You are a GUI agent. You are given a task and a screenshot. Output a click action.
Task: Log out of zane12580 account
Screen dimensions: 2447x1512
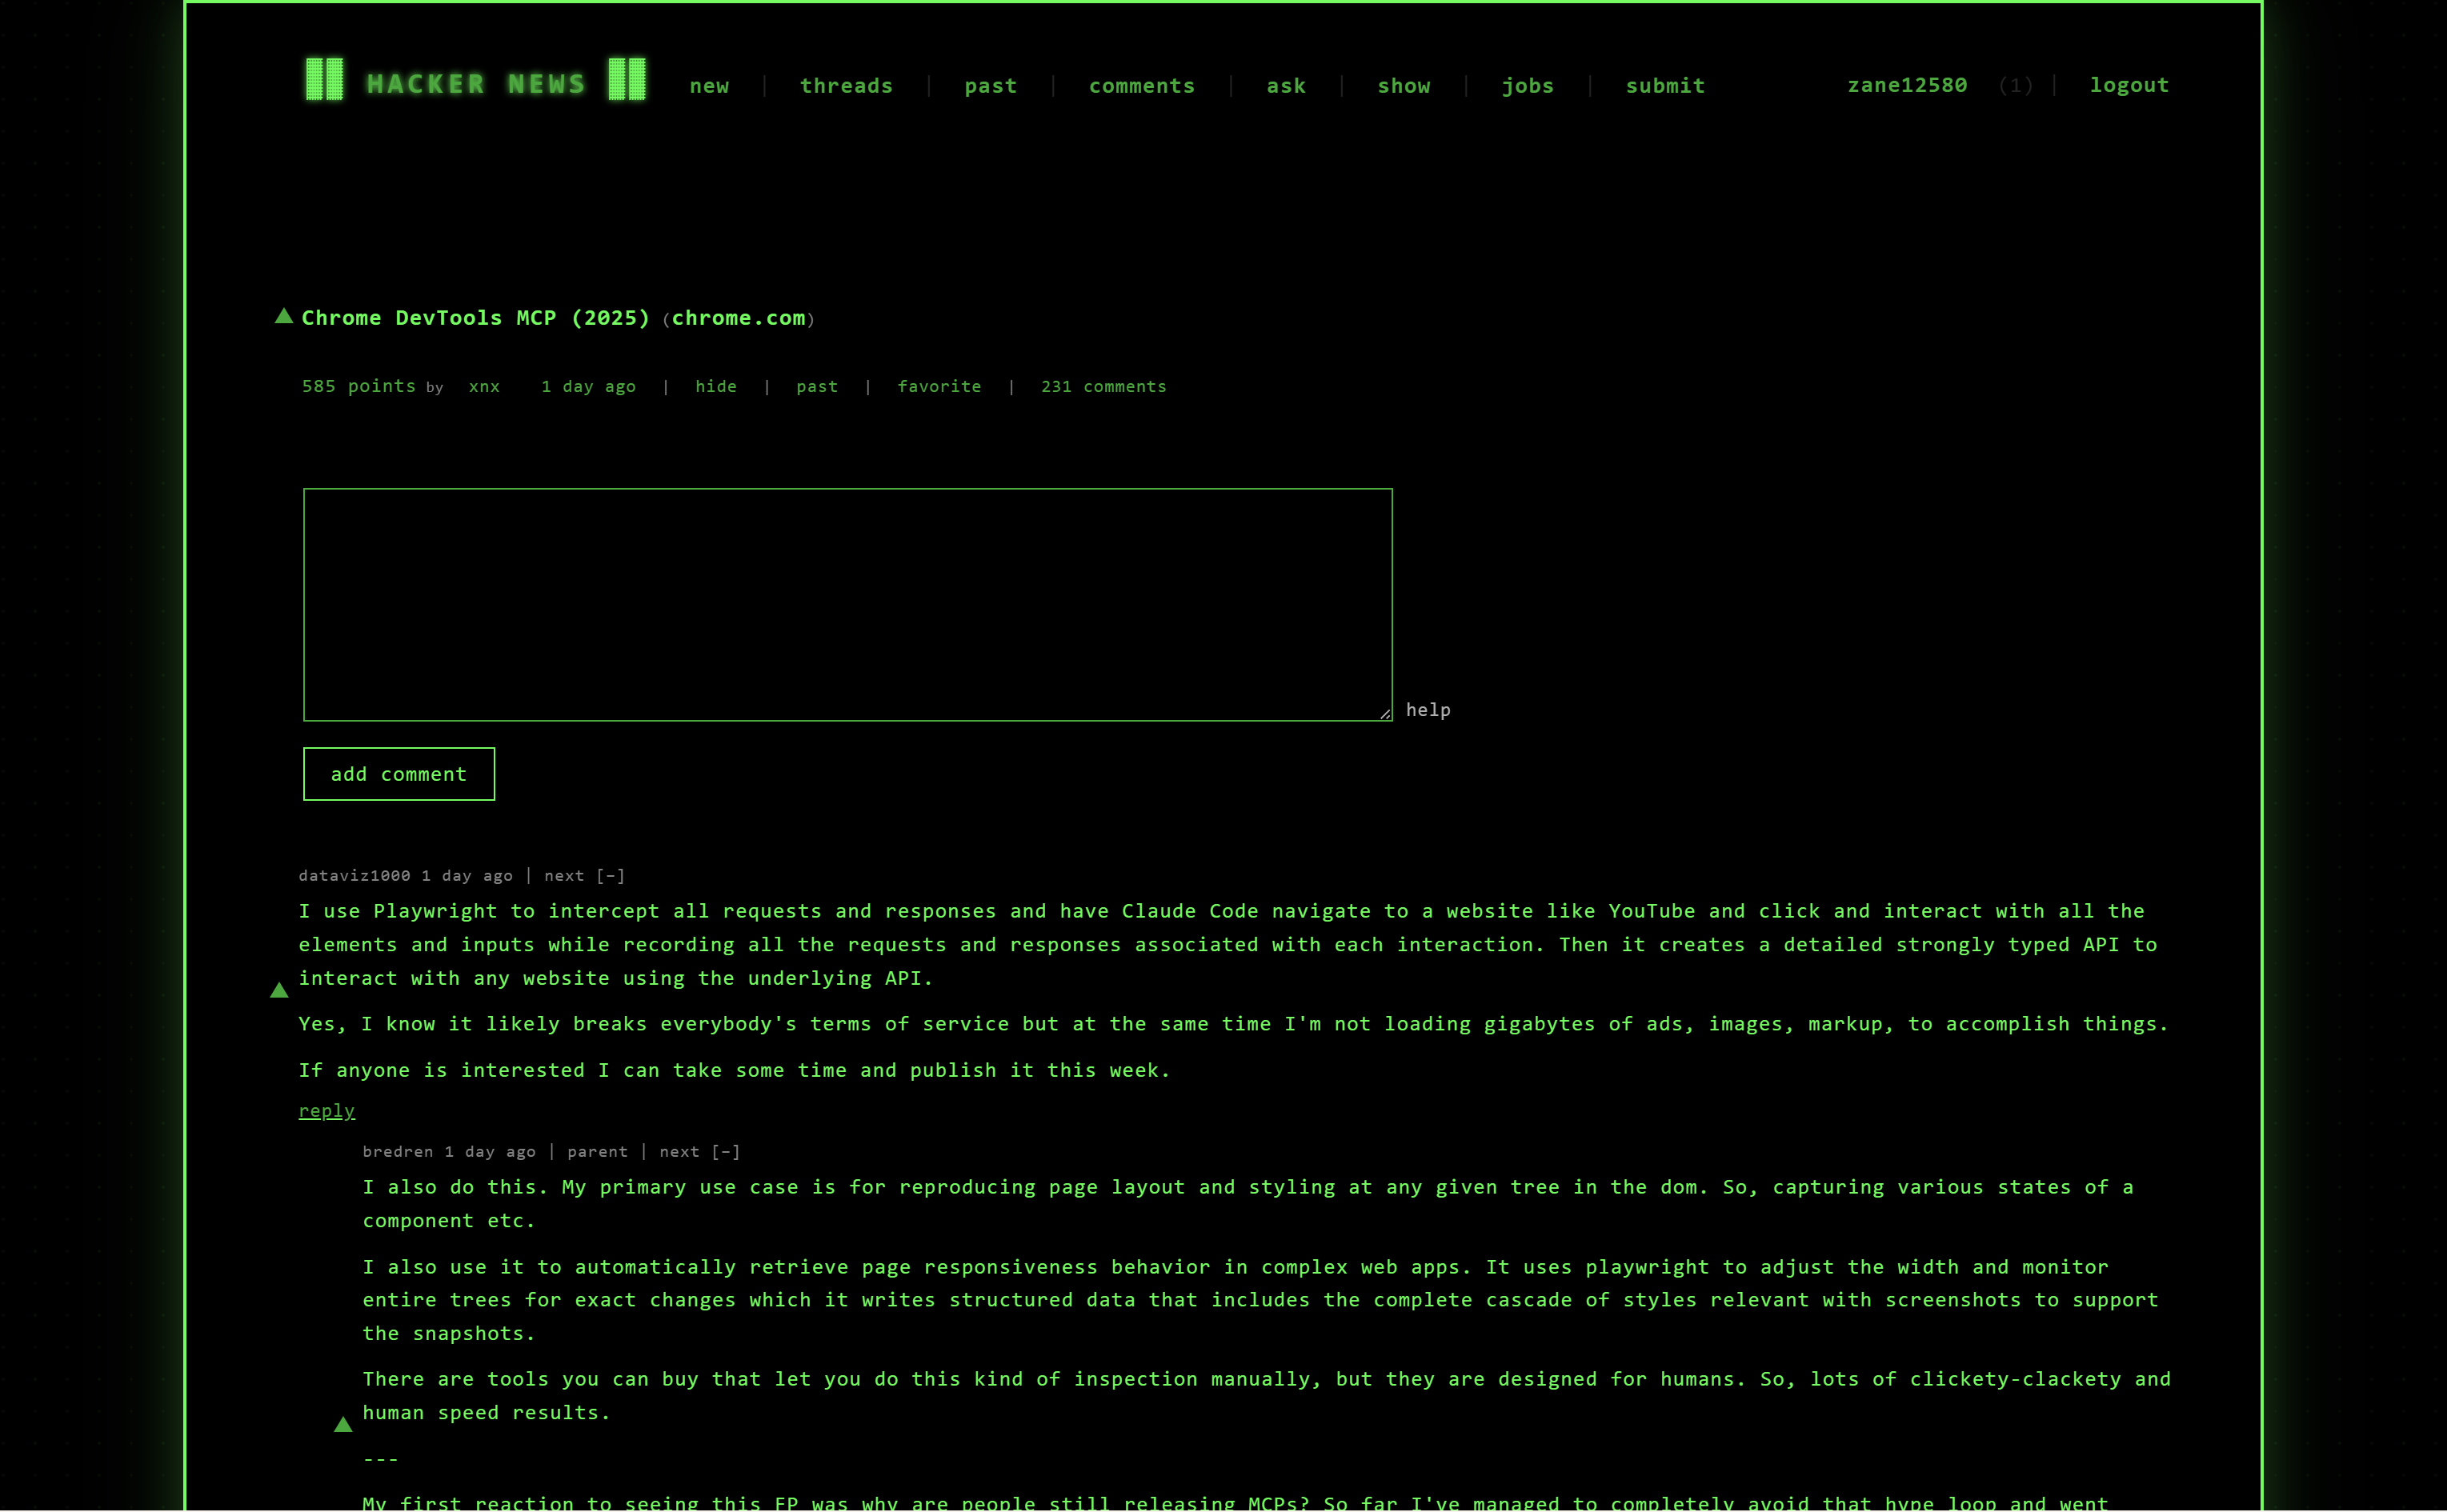(2128, 85)
